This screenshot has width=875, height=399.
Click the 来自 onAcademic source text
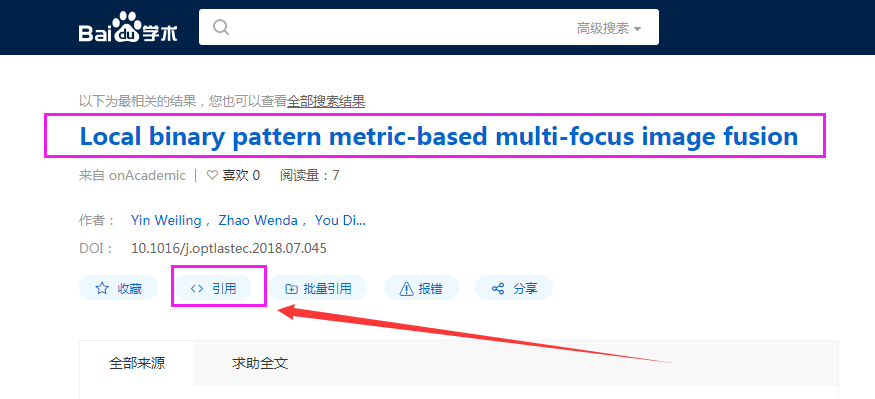pos(132,175)
